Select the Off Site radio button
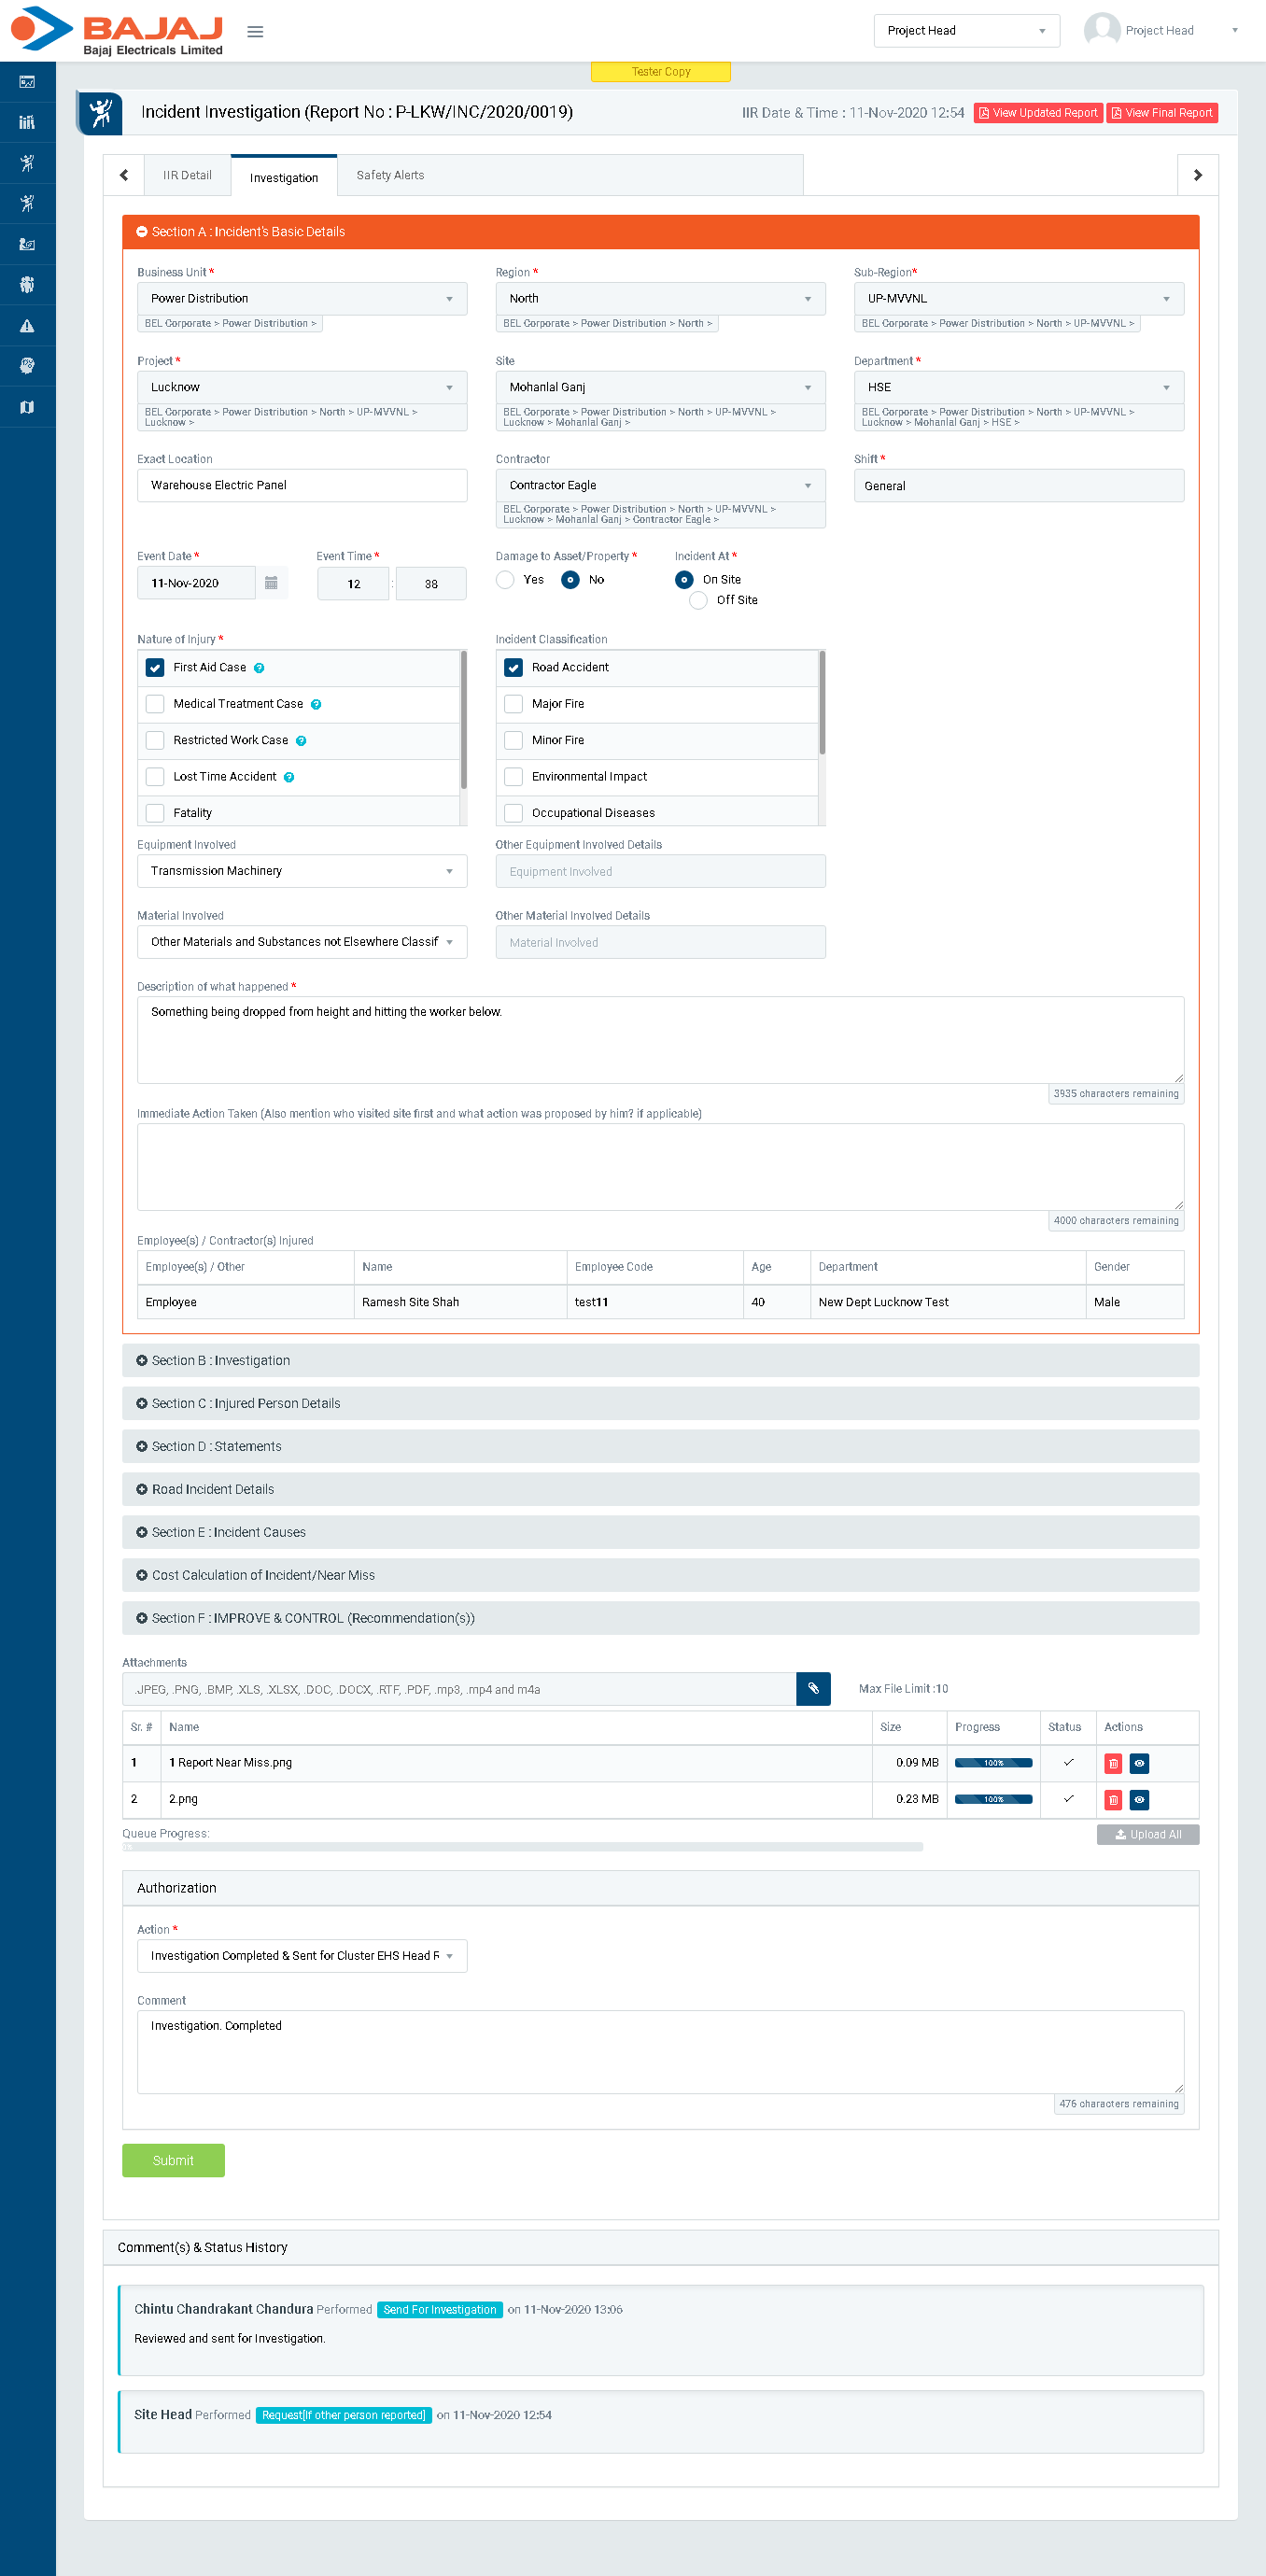 [698, 600]
